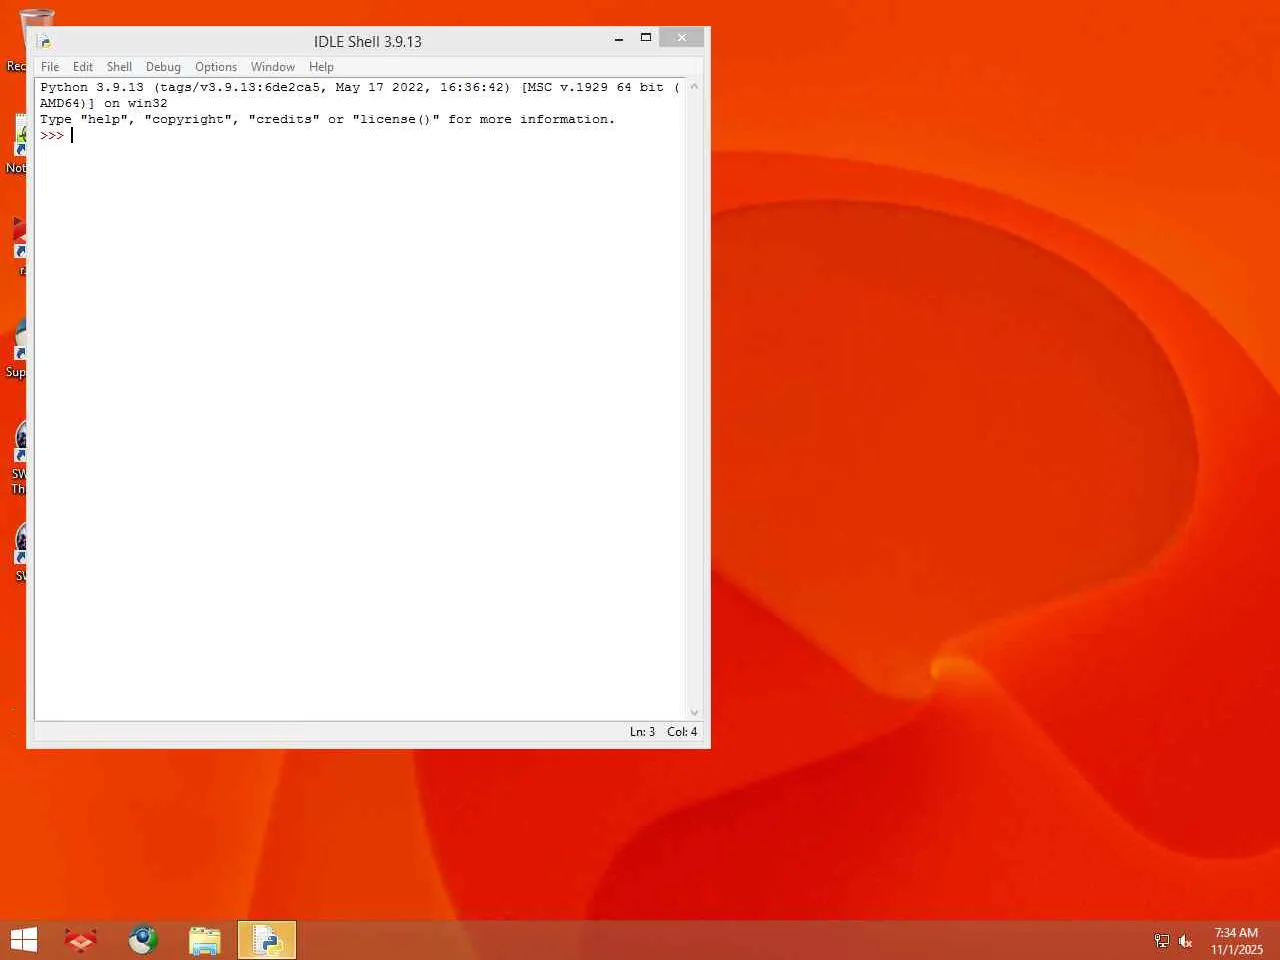Image resolution: width=1280 pixels, height=960 pixels.
Task: Open the Windows Start button
Action: pyautogui.click(x=24, y=940)
